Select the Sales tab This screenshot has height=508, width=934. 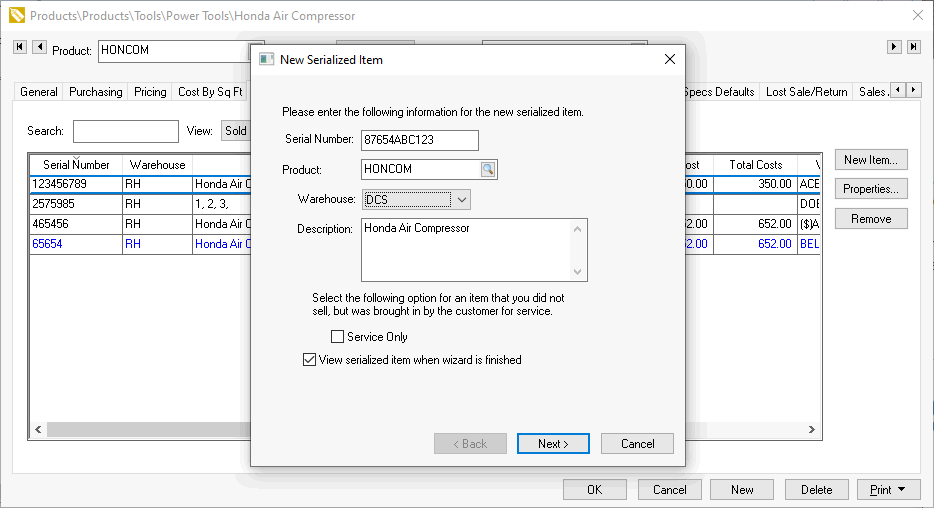[x=873, y=92]
